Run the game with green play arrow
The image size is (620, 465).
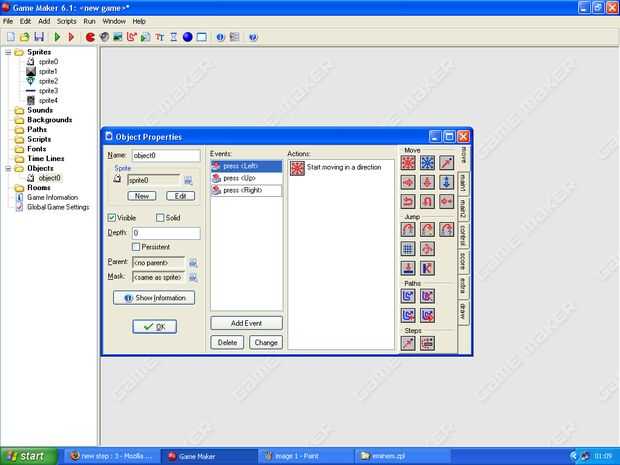57,37
